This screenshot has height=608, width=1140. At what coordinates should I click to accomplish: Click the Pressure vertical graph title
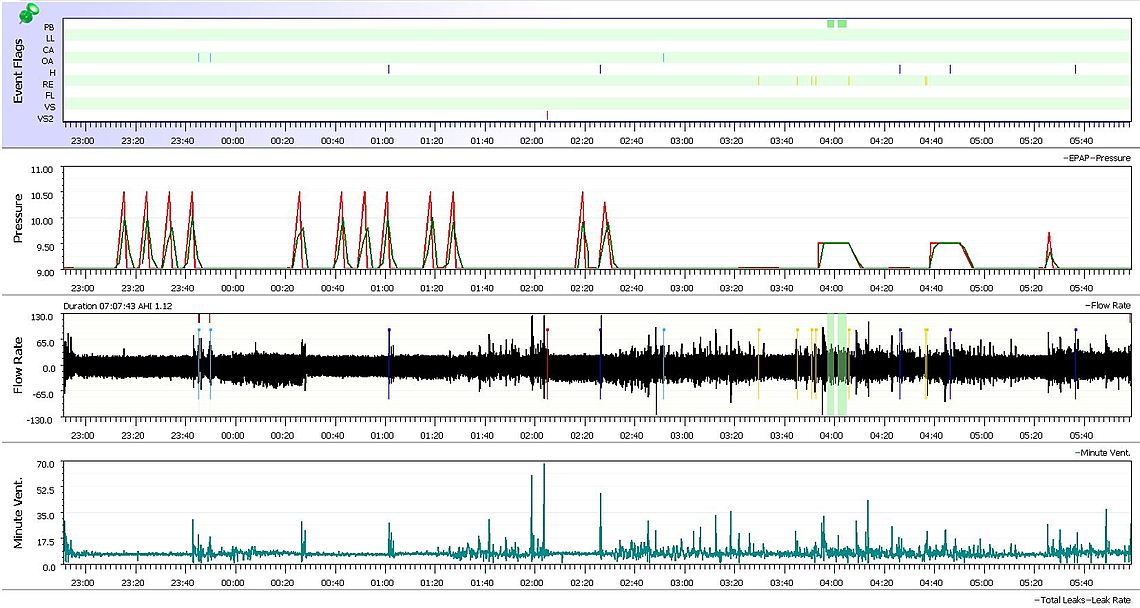click(x=20, y=220)
